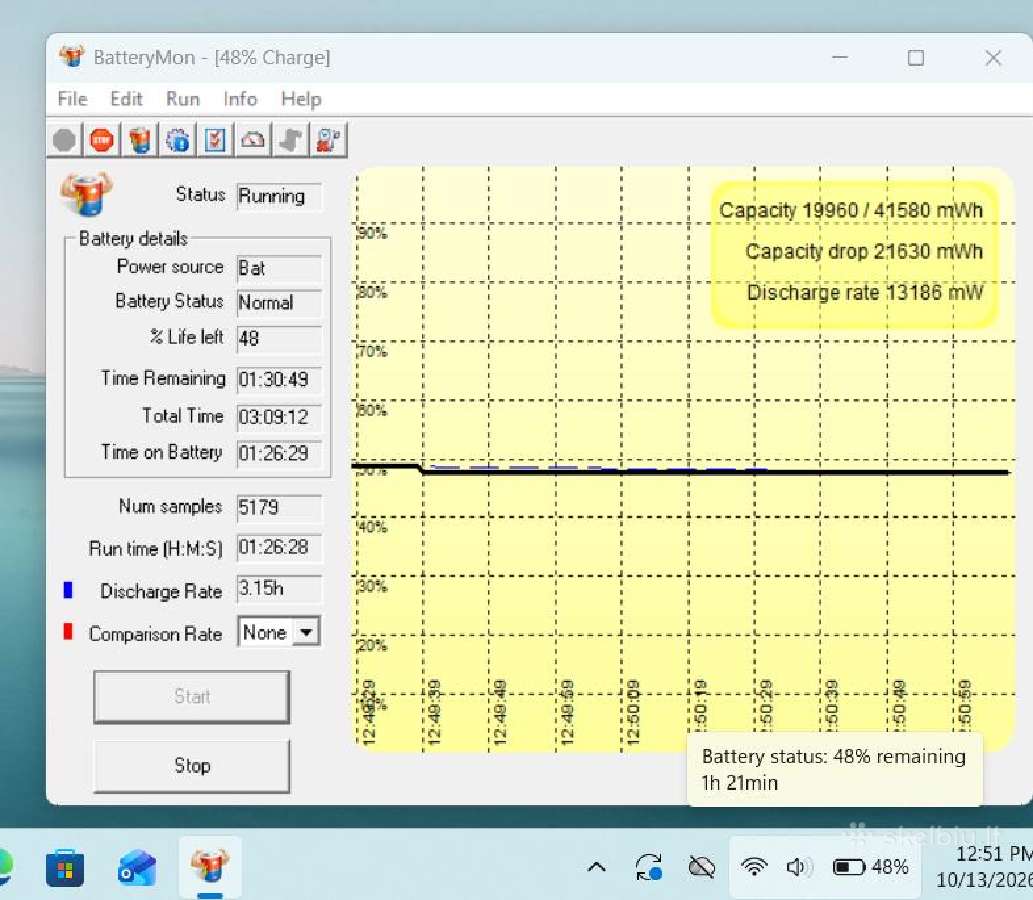The width and height of the screenshot is (1033, 900).
Task: Click the red Comparison Rate color marker
Action: (x=68, y=631)
